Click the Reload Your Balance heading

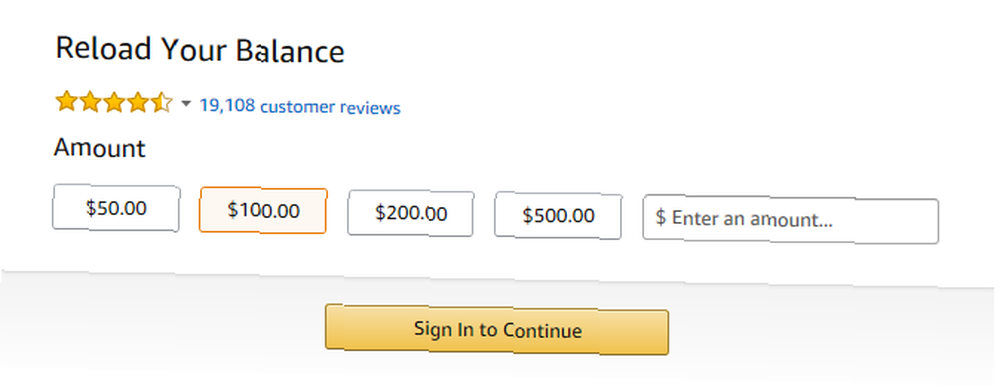click(x=200, y=50)
